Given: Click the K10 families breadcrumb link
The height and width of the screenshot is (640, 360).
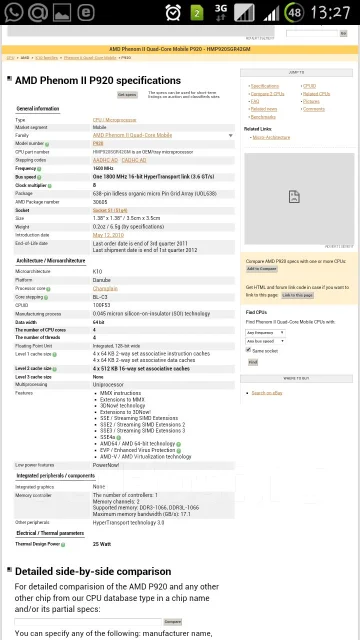Looking at the screenshot, I should (x=47, y=58).
